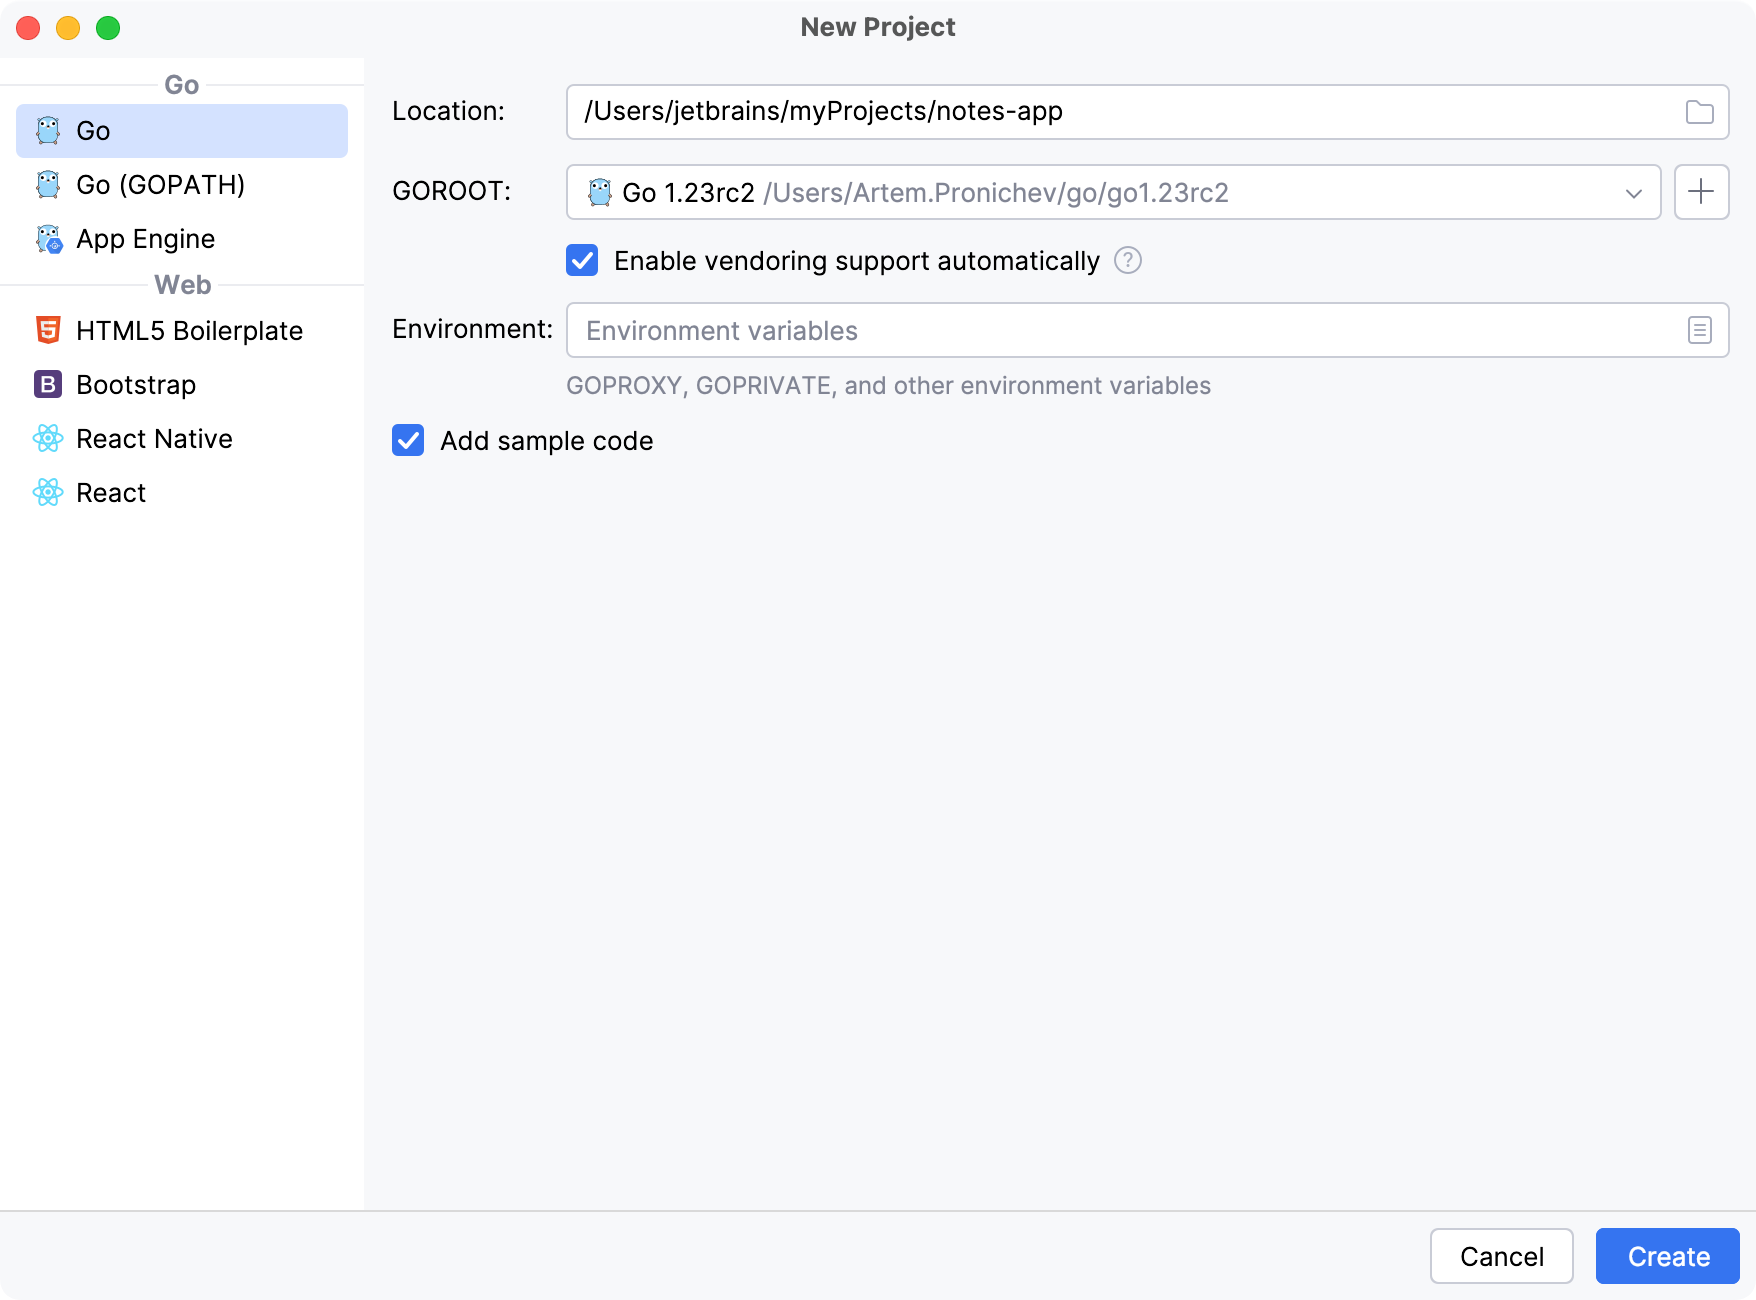Click the plus icon to add a GOROOT
Screen dimensions: 1756x1300
click(x=1701, y=192)
